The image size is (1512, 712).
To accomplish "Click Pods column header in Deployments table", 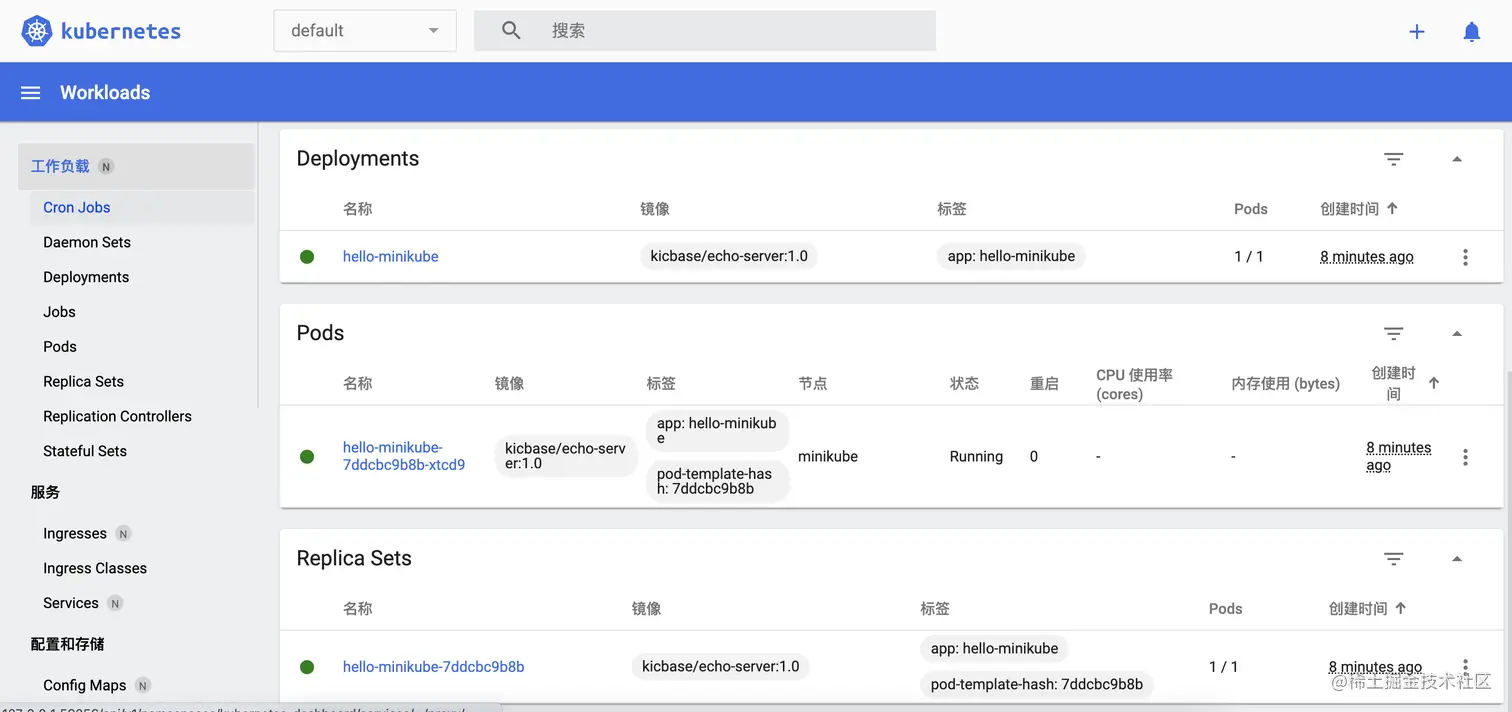I will coord(1251,209).
